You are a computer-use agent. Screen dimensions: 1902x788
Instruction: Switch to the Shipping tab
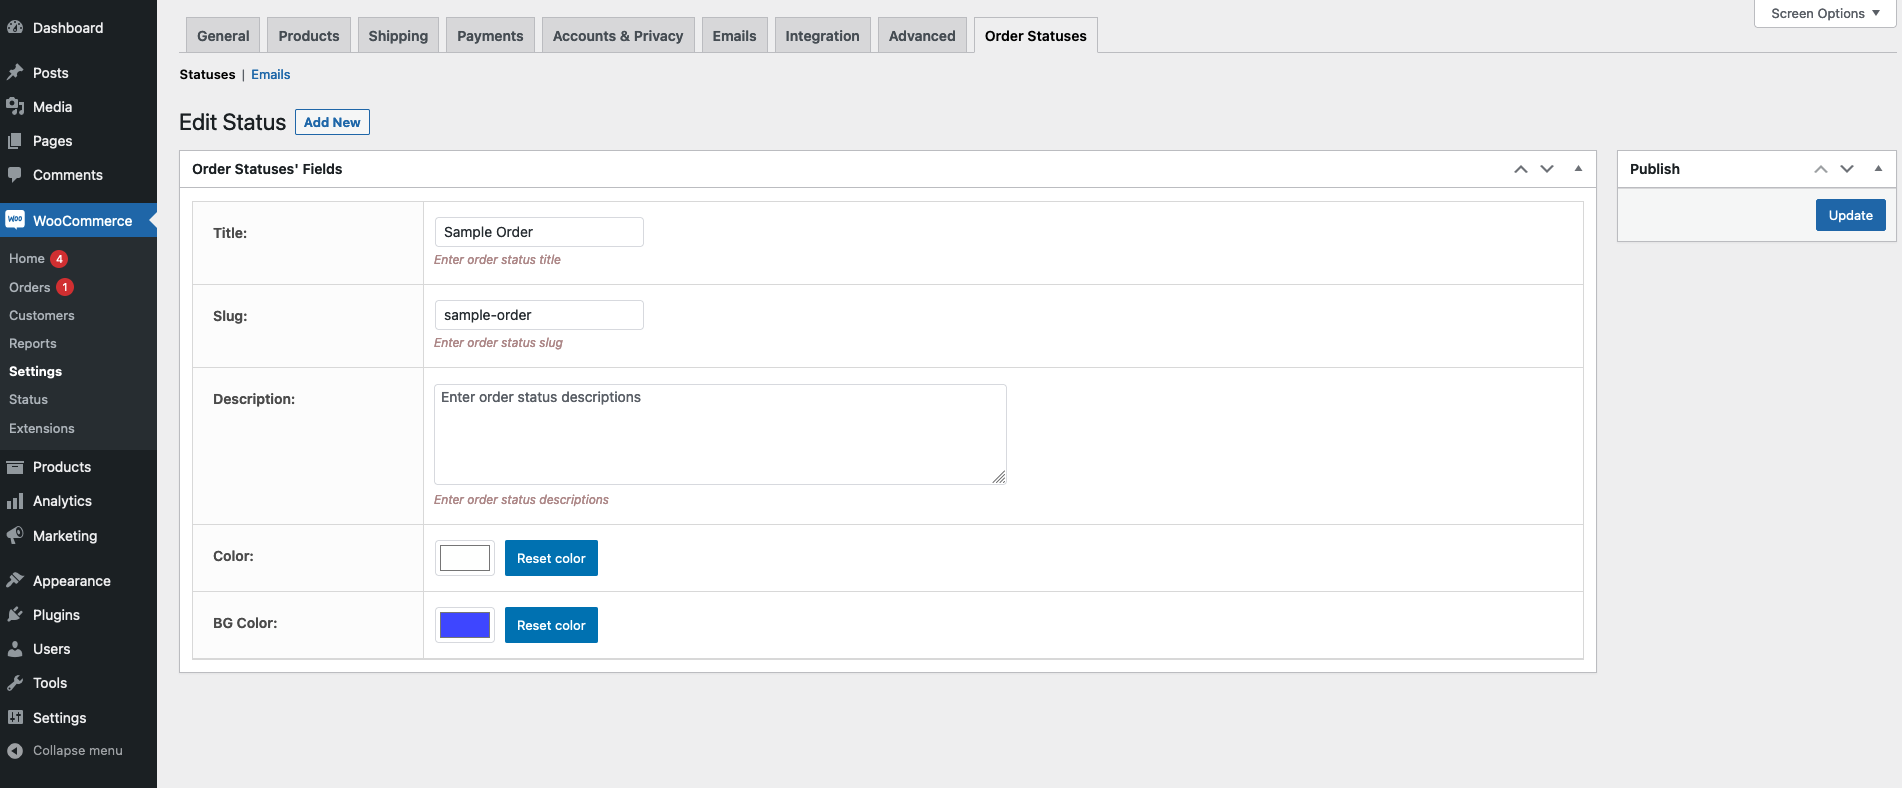(398, 35)
